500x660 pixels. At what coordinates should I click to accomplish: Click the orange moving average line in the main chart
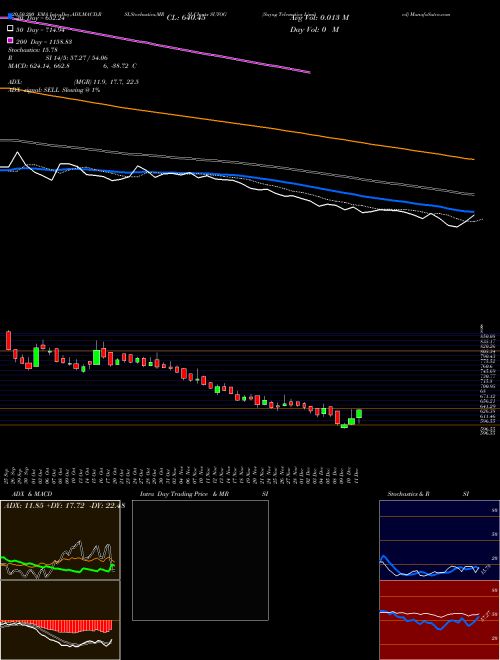pyautogui.click(x=237, y=122)
